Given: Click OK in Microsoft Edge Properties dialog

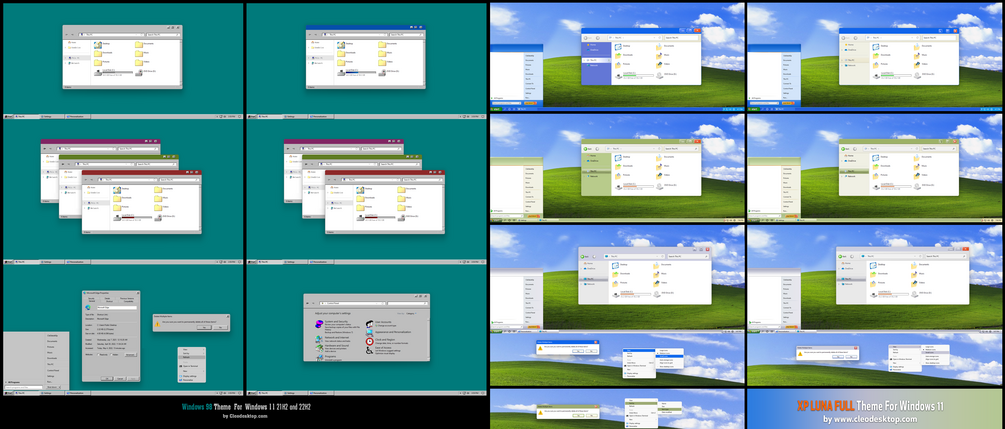Looking at the screenshot, I should click(107, 378).
